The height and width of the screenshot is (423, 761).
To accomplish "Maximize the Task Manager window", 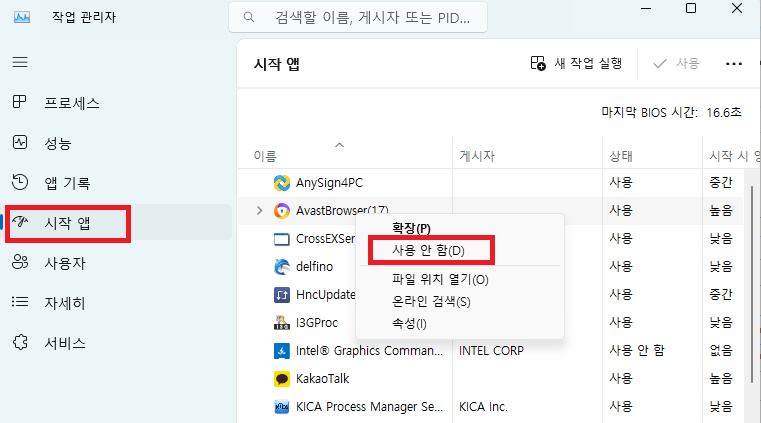I will pos(691,8).
